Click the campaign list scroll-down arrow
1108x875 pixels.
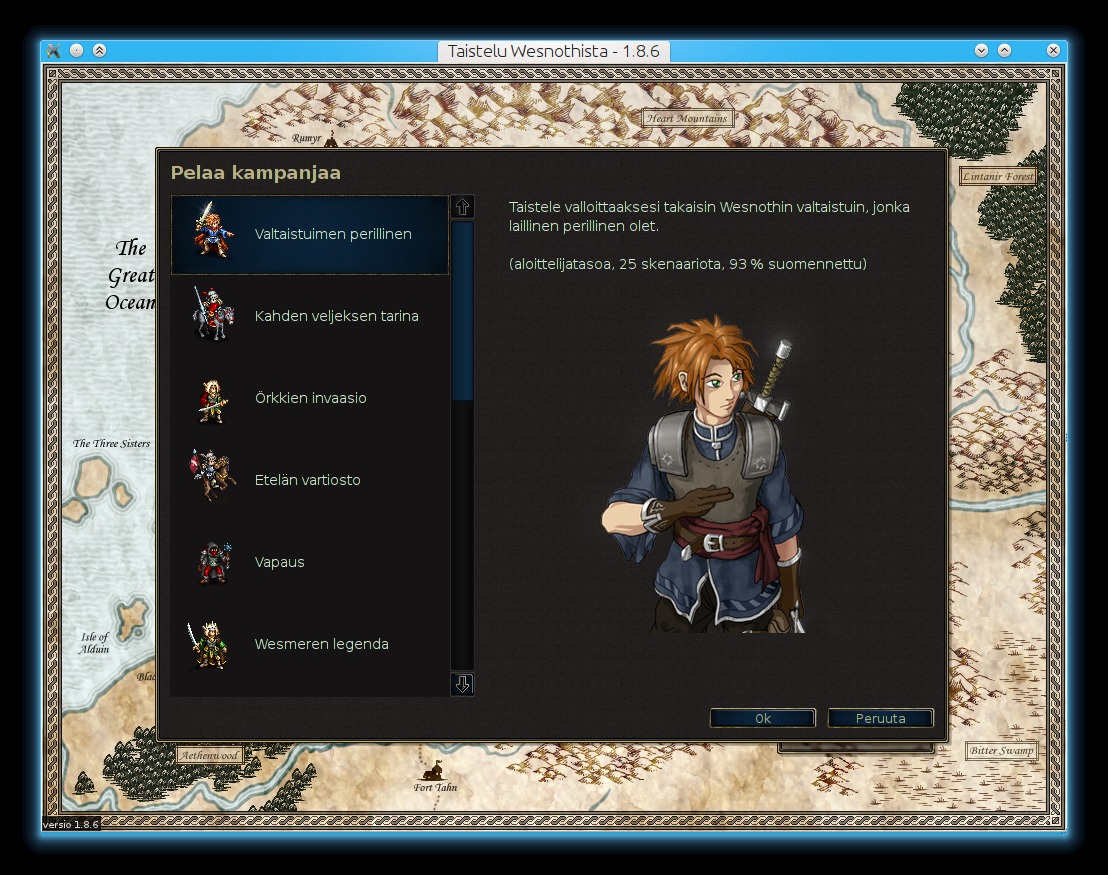tap(462, 684)
